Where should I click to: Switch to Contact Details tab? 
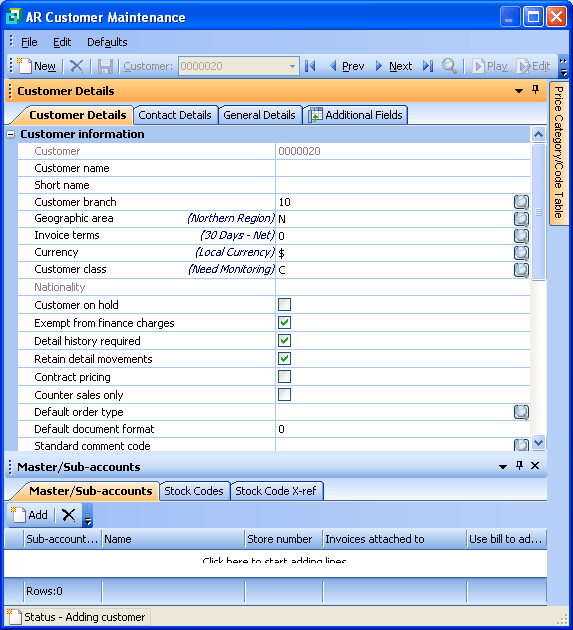175,115
